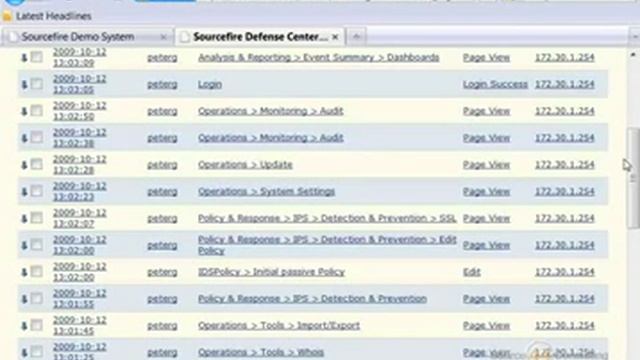Click Page View in the Dashboards row
This screenshot has width=640, height=360.
(486, 58)
